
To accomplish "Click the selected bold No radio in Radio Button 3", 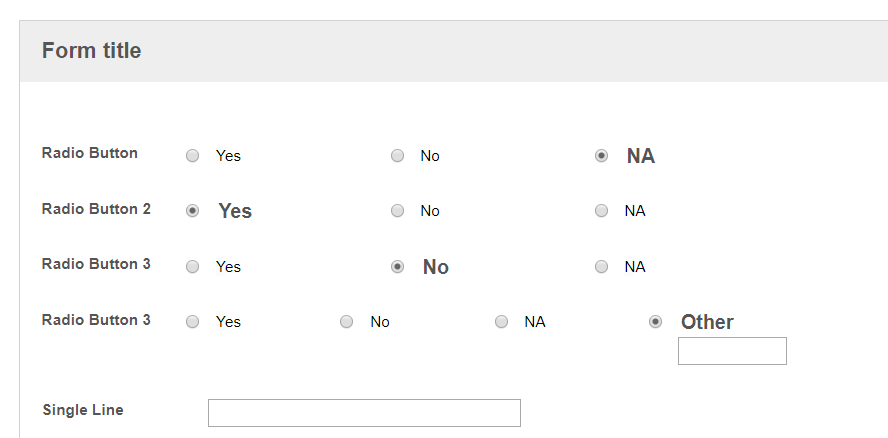I will pos(398,266).
